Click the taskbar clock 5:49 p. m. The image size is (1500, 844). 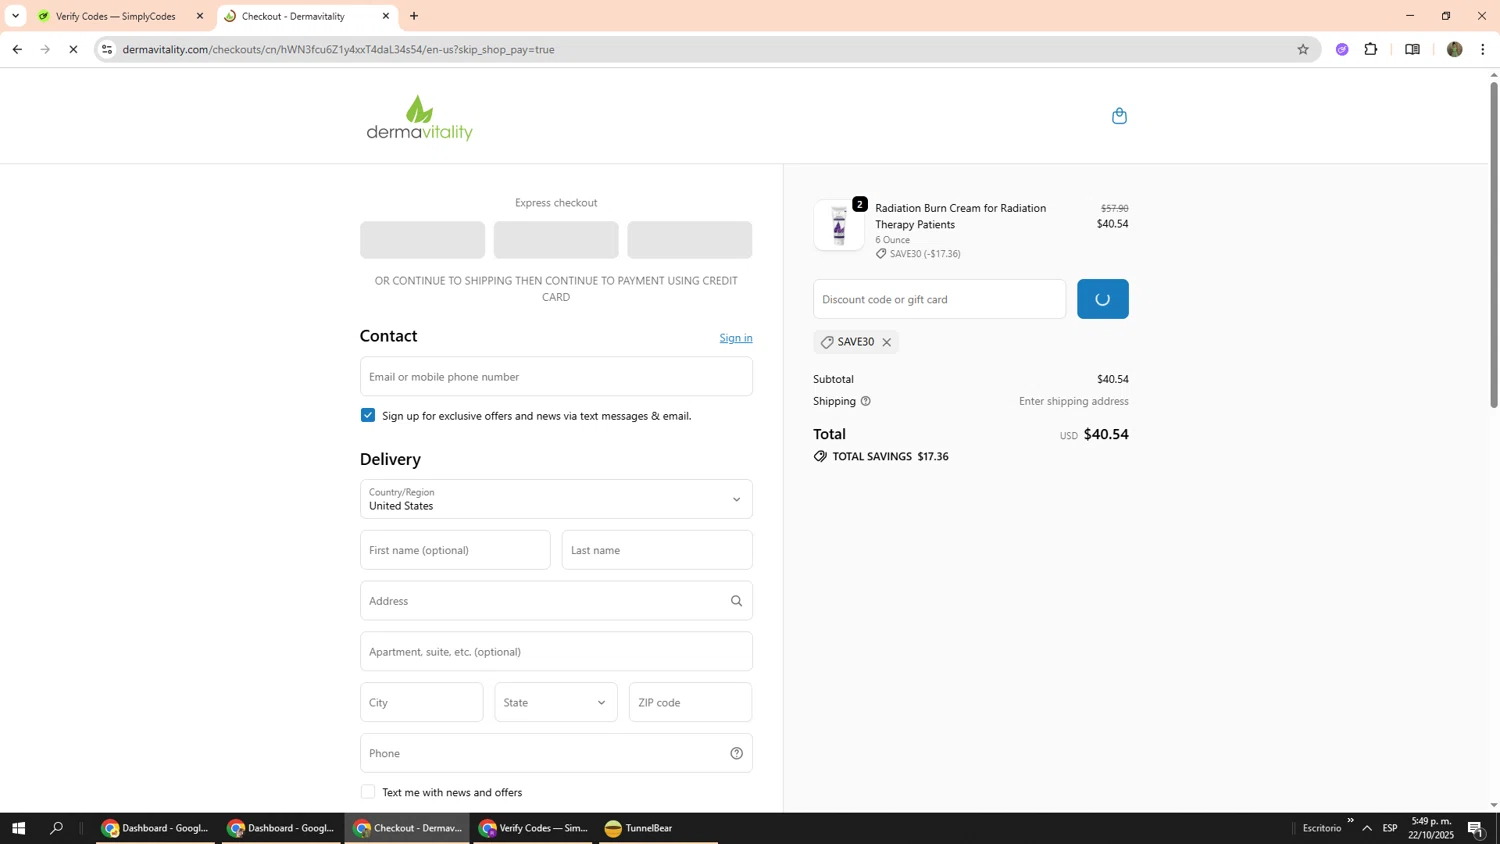click(x=1431, y=828)
